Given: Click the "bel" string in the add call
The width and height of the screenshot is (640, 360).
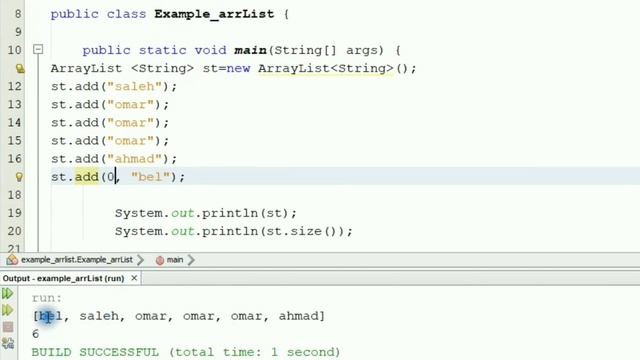Looking at the screenshot, I should point(151,177).
